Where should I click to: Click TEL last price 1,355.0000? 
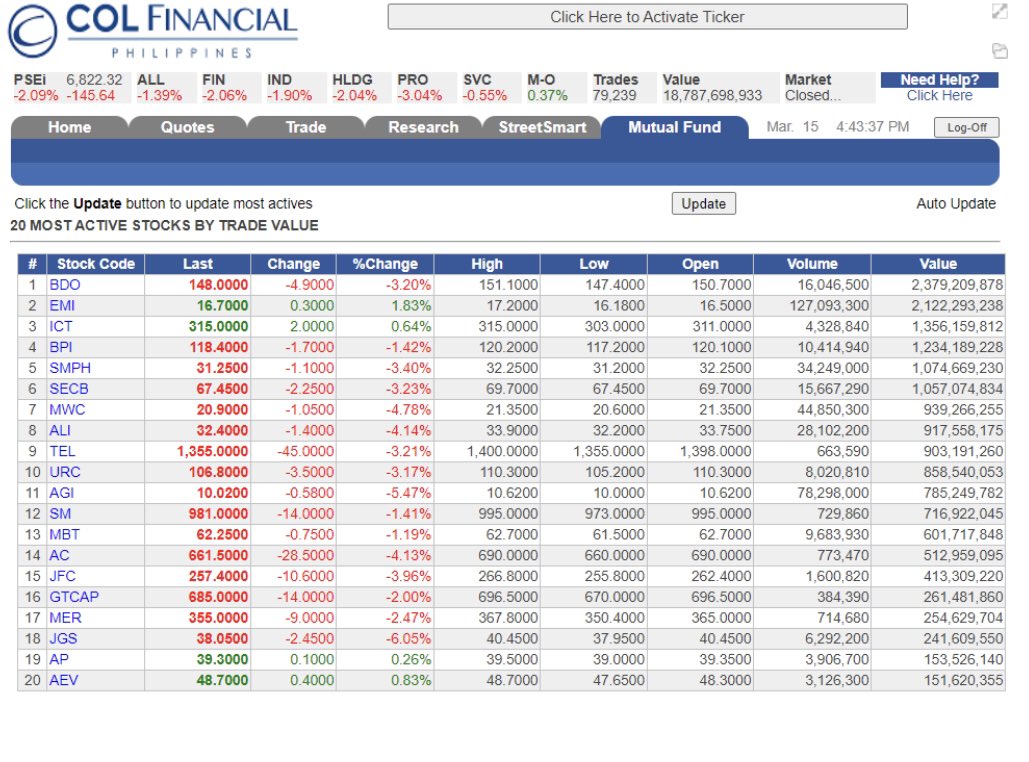(213, 452)
